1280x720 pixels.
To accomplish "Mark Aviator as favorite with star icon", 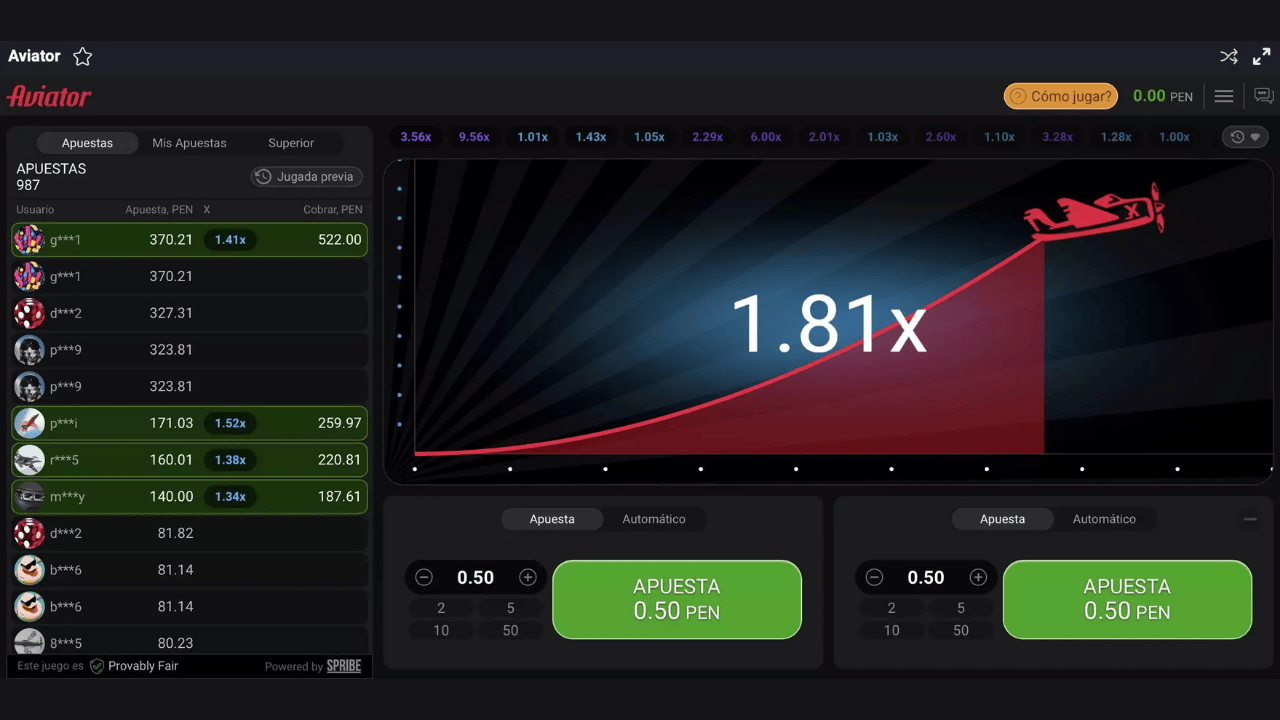I will 83,57.
